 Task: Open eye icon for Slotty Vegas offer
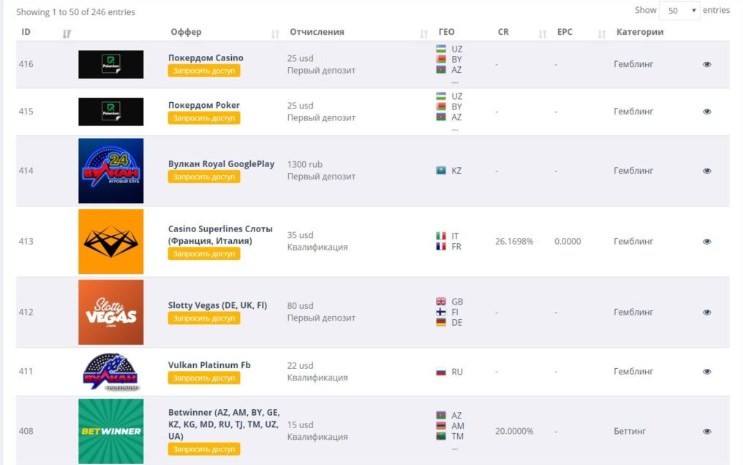coord(707,312)
